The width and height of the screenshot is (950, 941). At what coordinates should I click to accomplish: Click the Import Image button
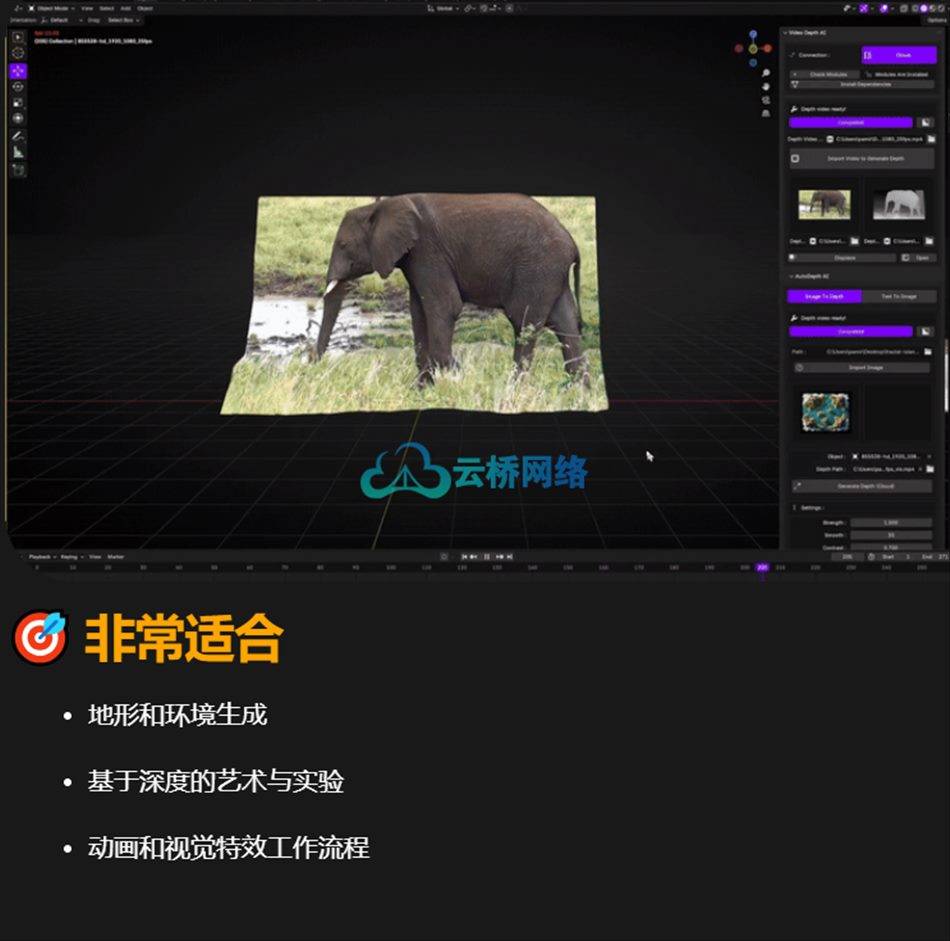point(862,368)
